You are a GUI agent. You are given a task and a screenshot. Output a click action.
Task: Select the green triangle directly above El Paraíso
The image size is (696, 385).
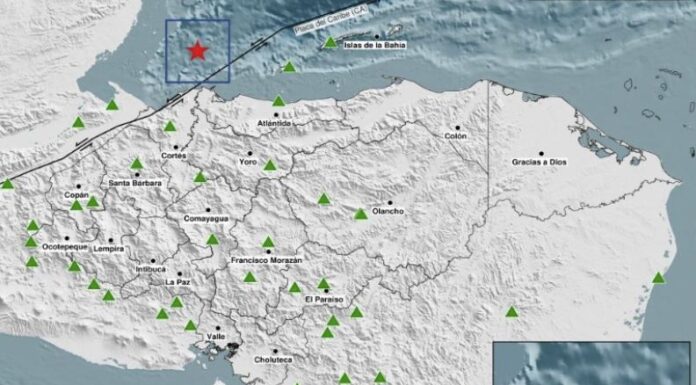pos(324,283)
